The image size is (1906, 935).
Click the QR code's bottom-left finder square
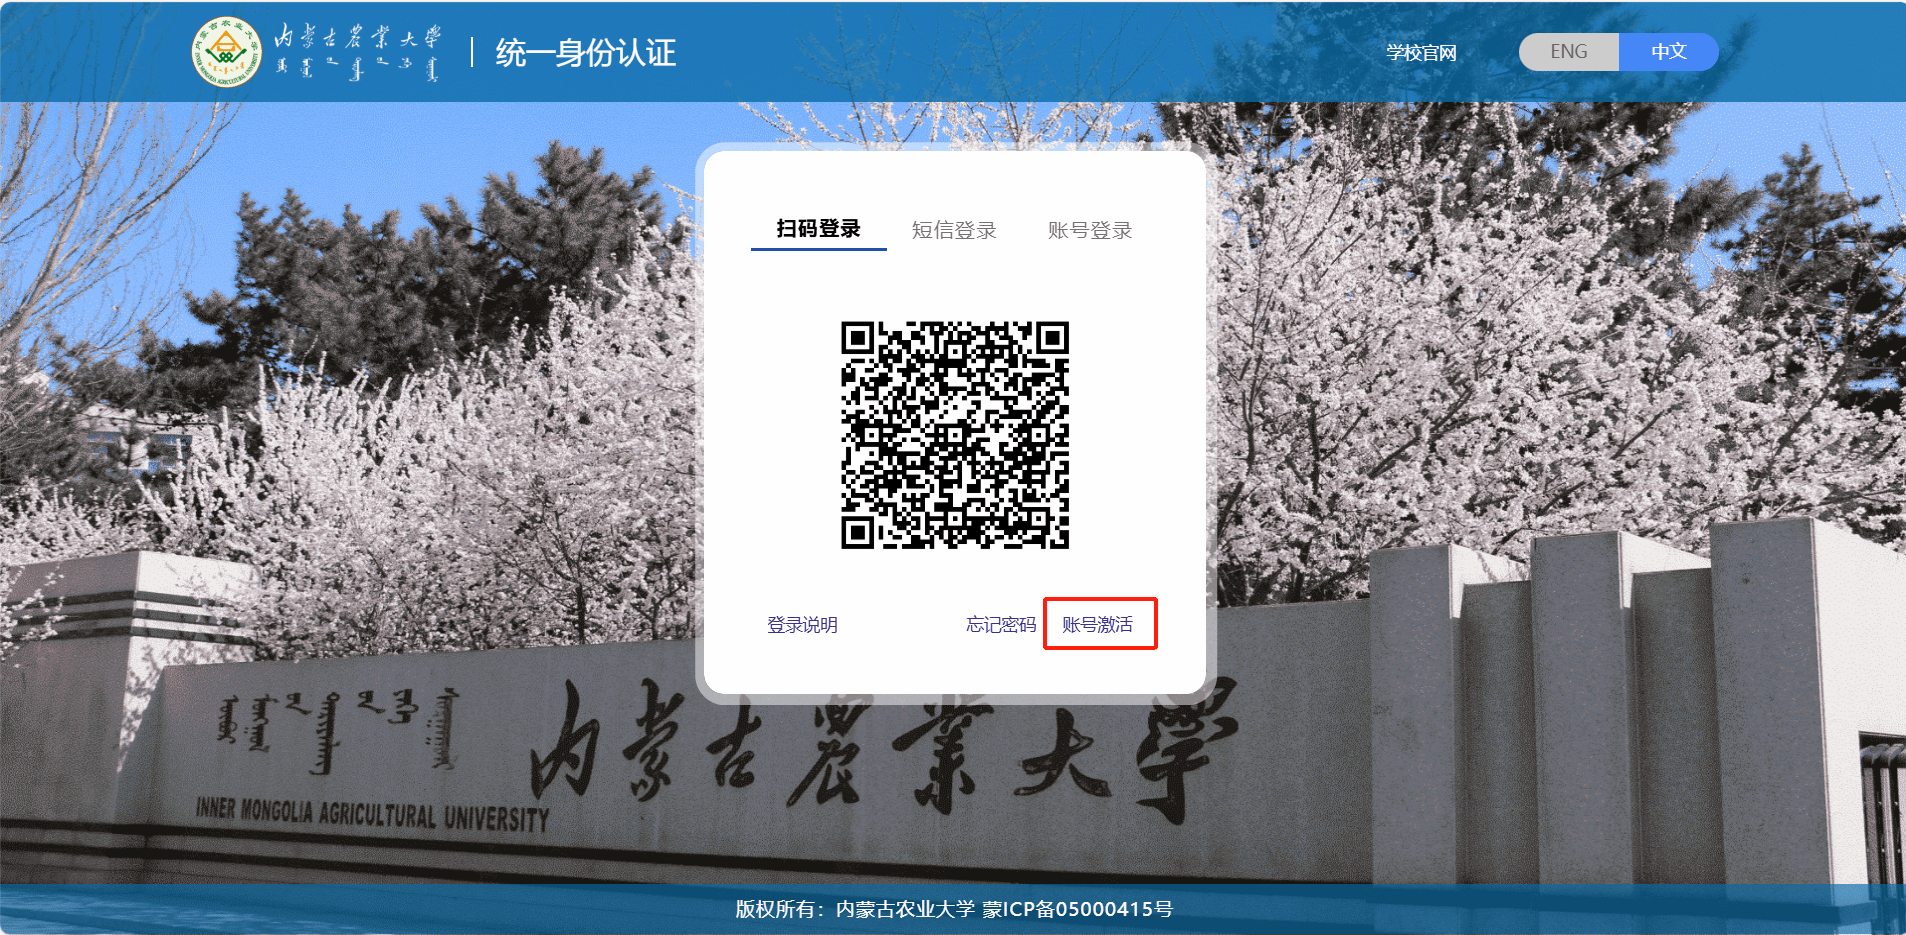pyautogui.click(x=857, y=532)
